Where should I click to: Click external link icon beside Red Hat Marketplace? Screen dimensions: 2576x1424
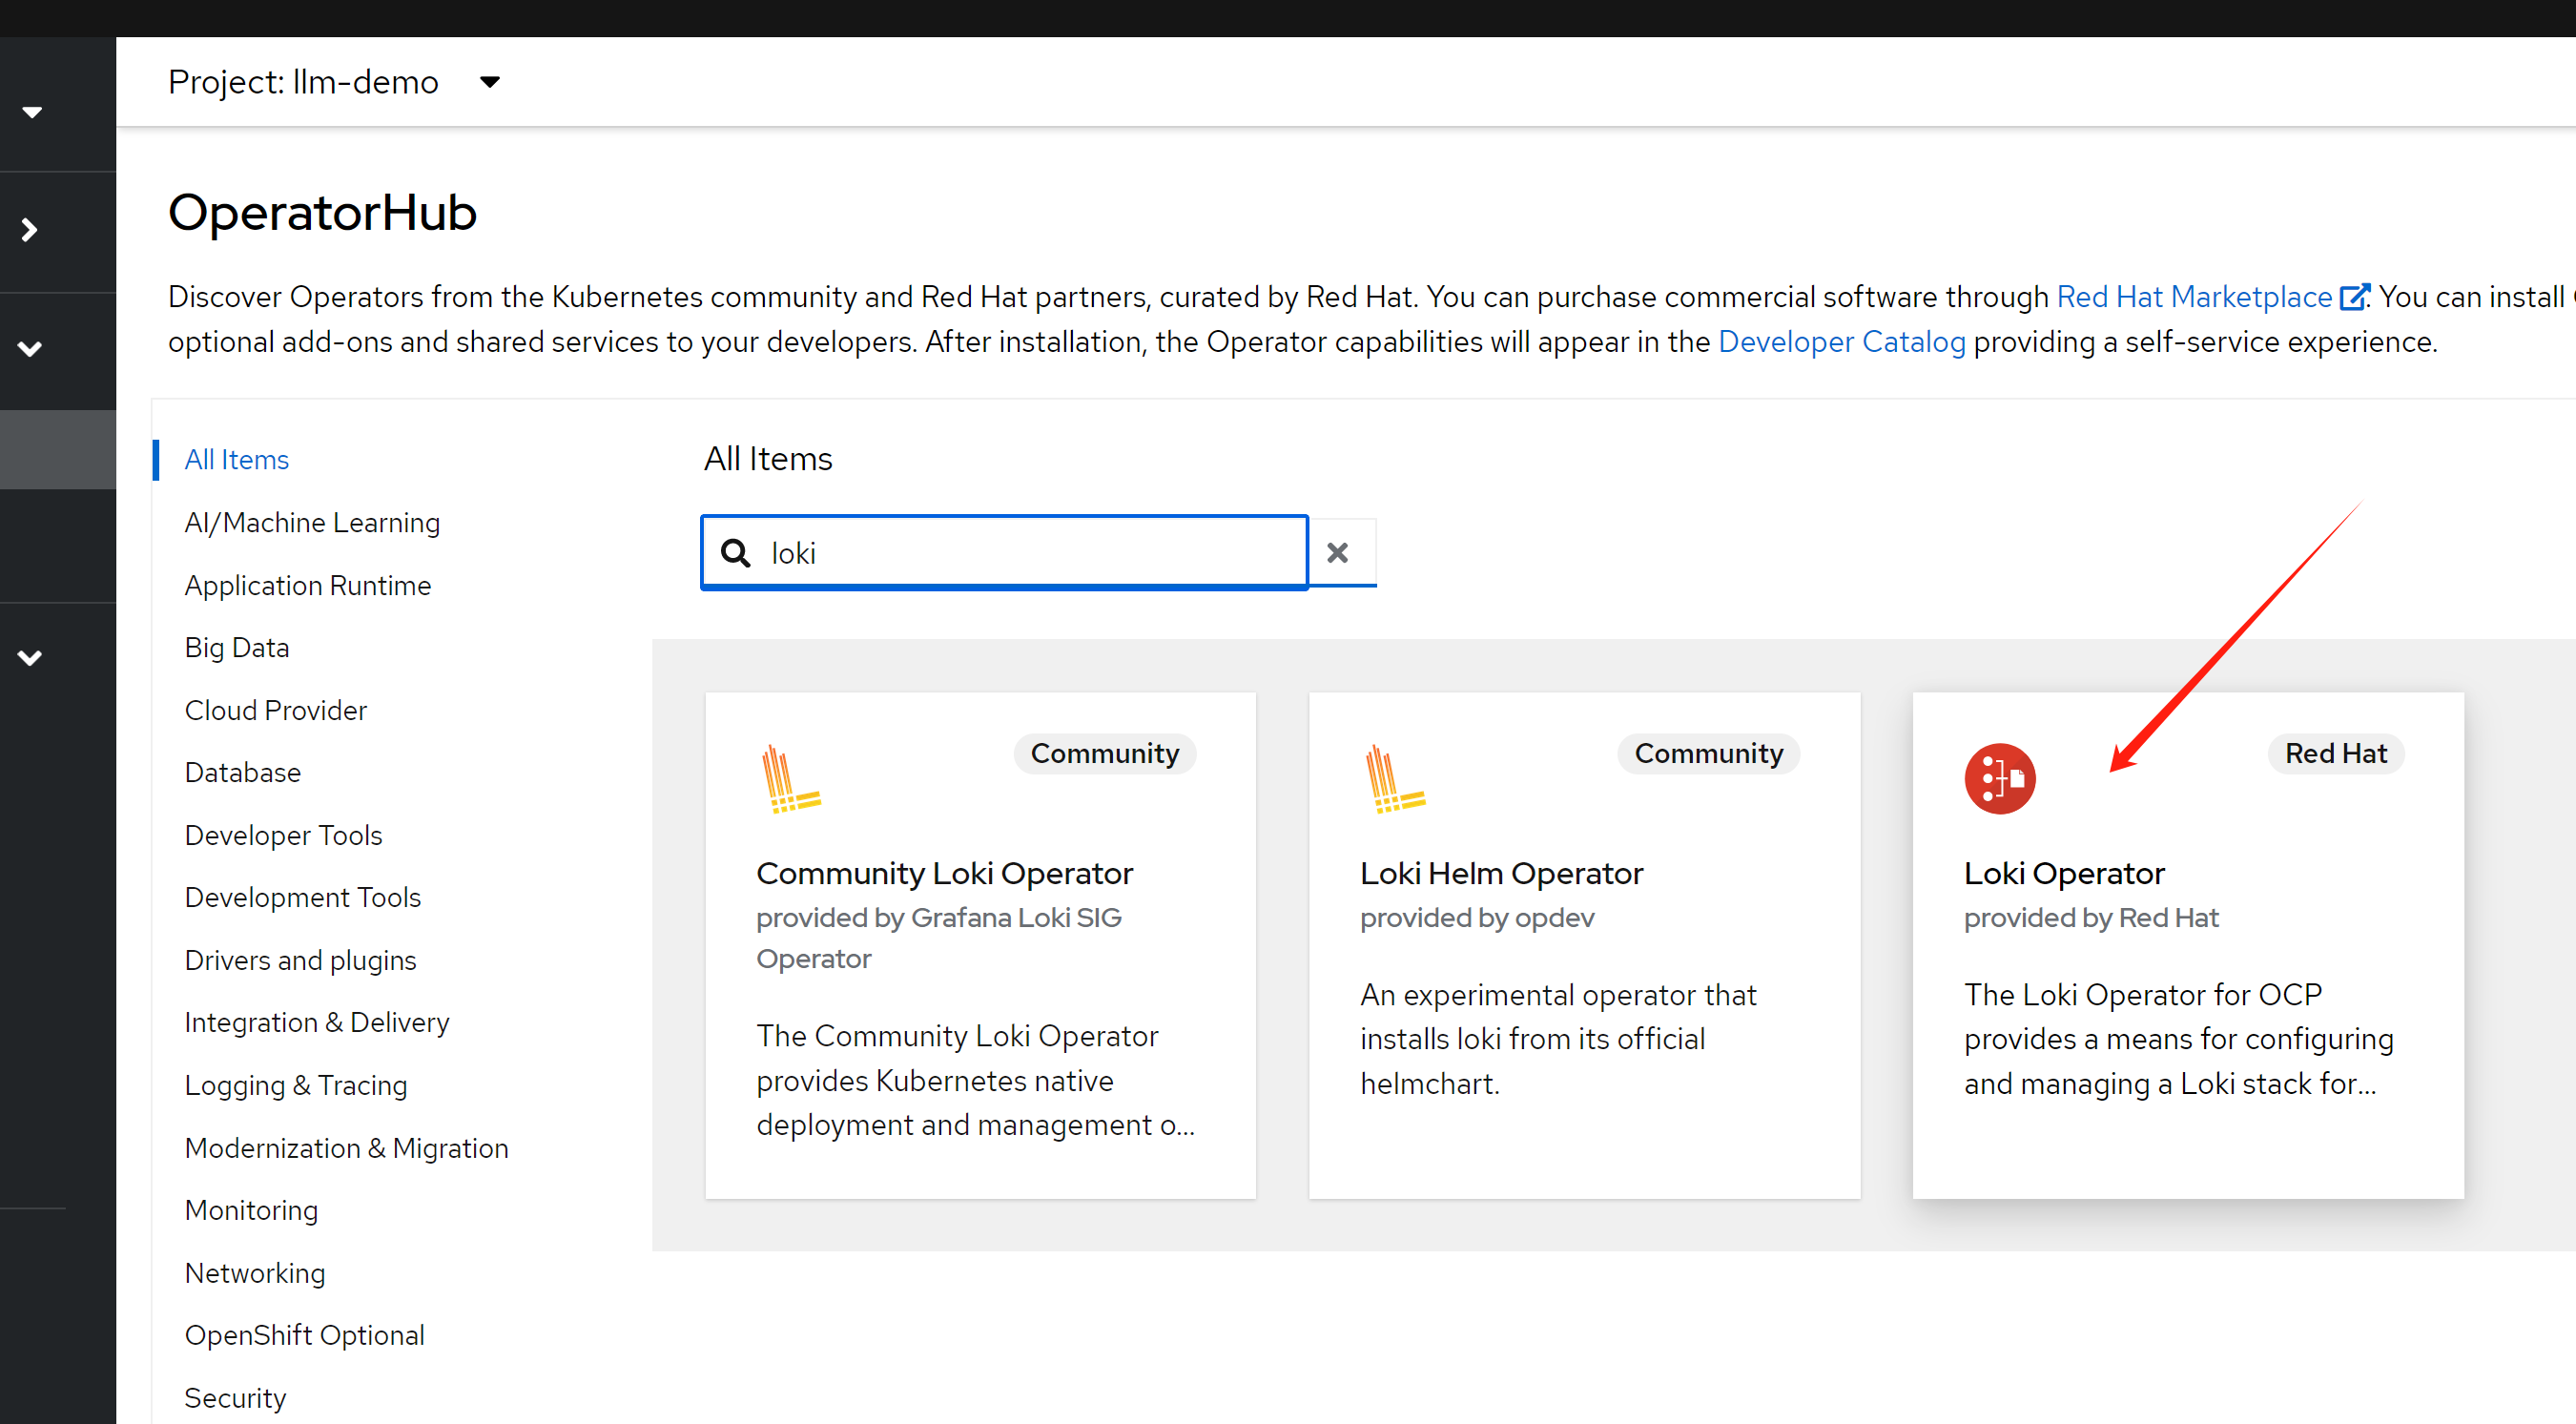[2352, 297]
